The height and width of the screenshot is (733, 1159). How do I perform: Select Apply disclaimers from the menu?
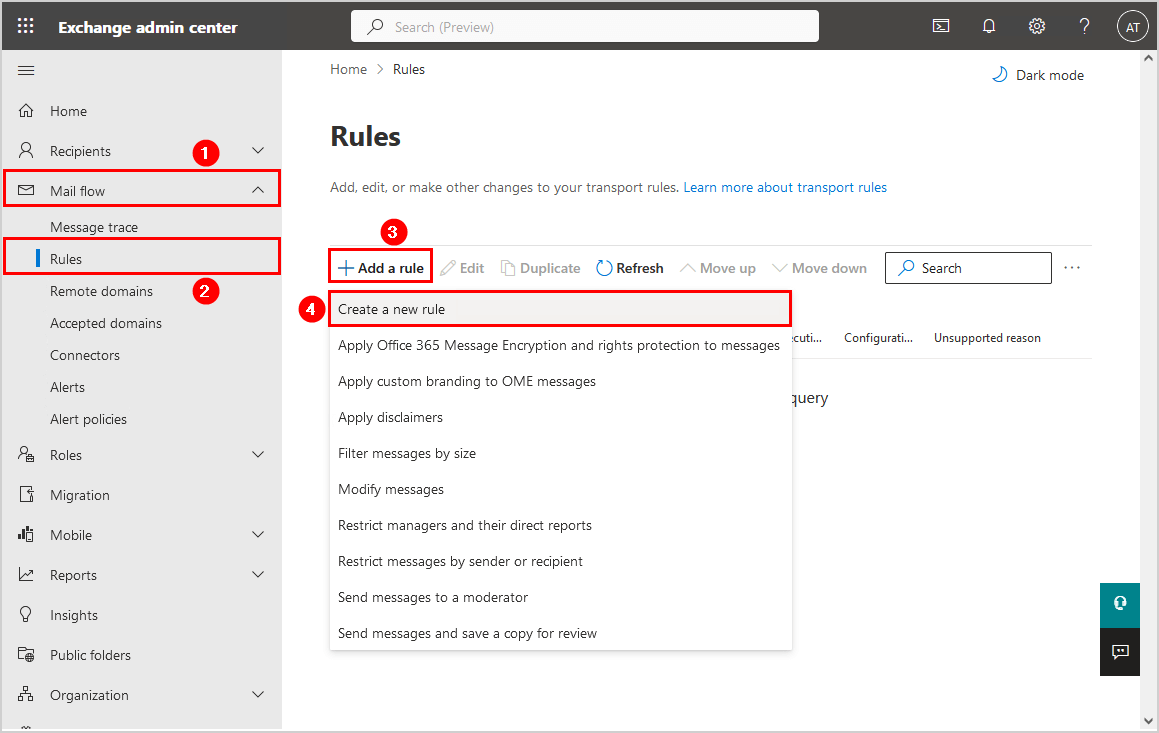click(x=391, y=417)
